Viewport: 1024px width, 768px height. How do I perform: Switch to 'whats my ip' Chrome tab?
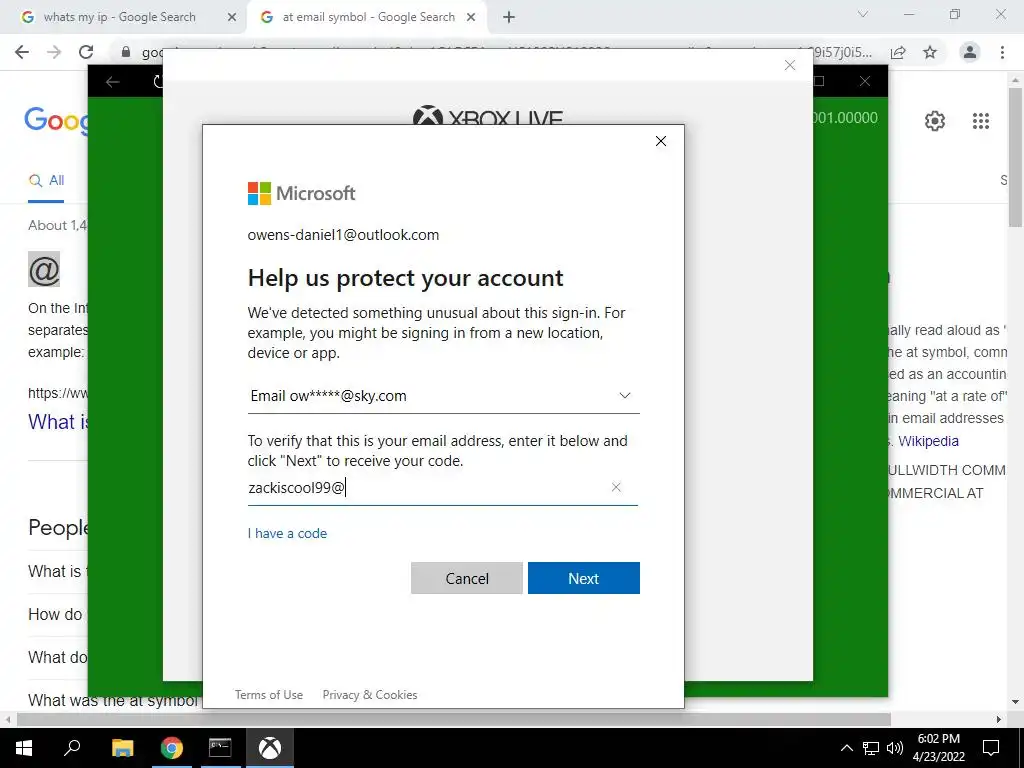(x=120, y=17)
